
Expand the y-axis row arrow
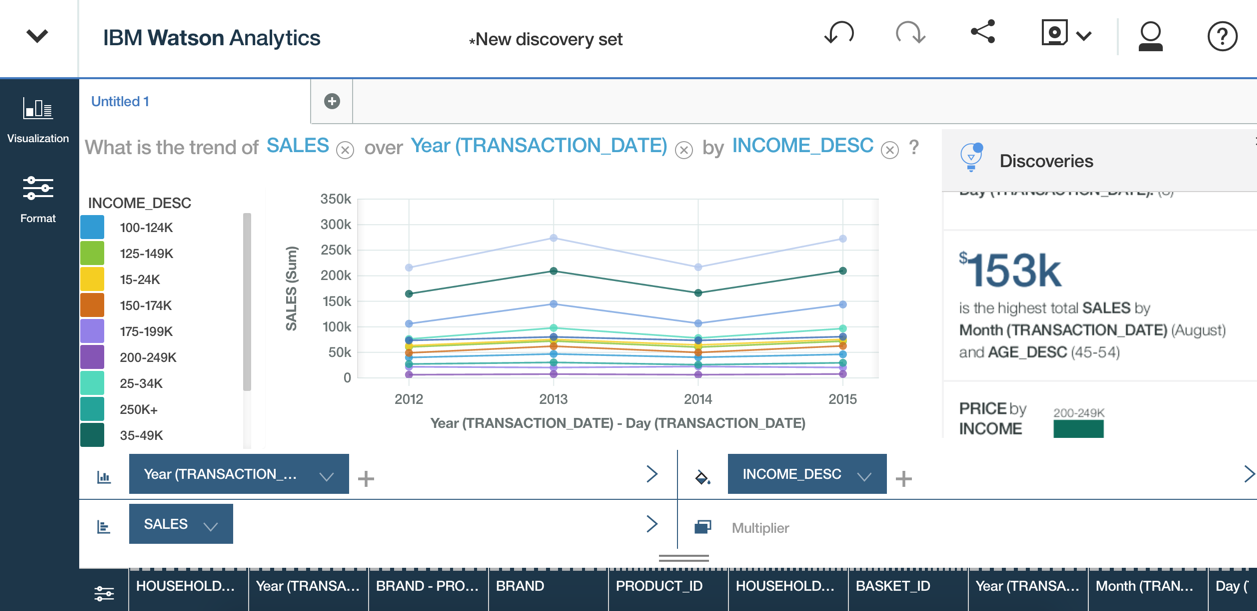coord(652,523)
